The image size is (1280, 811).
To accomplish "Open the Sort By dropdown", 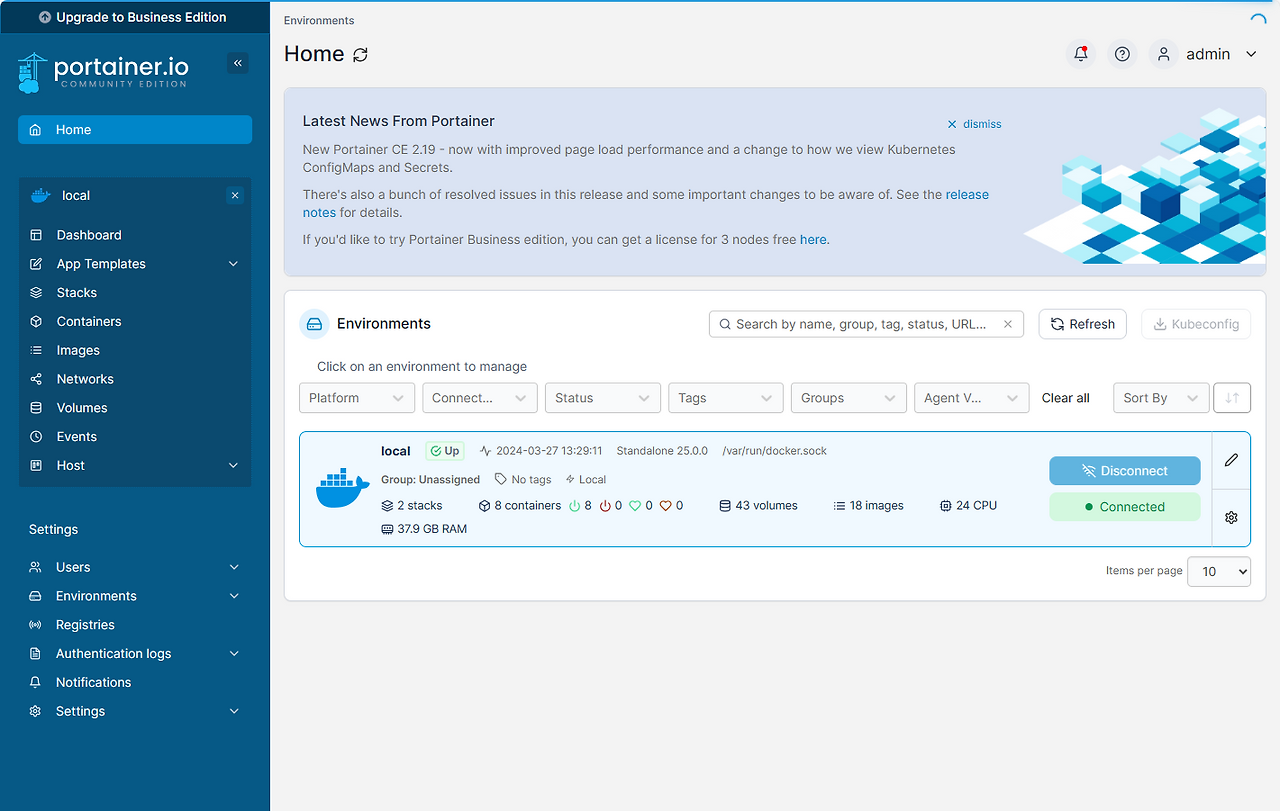I will (1161, 398).
